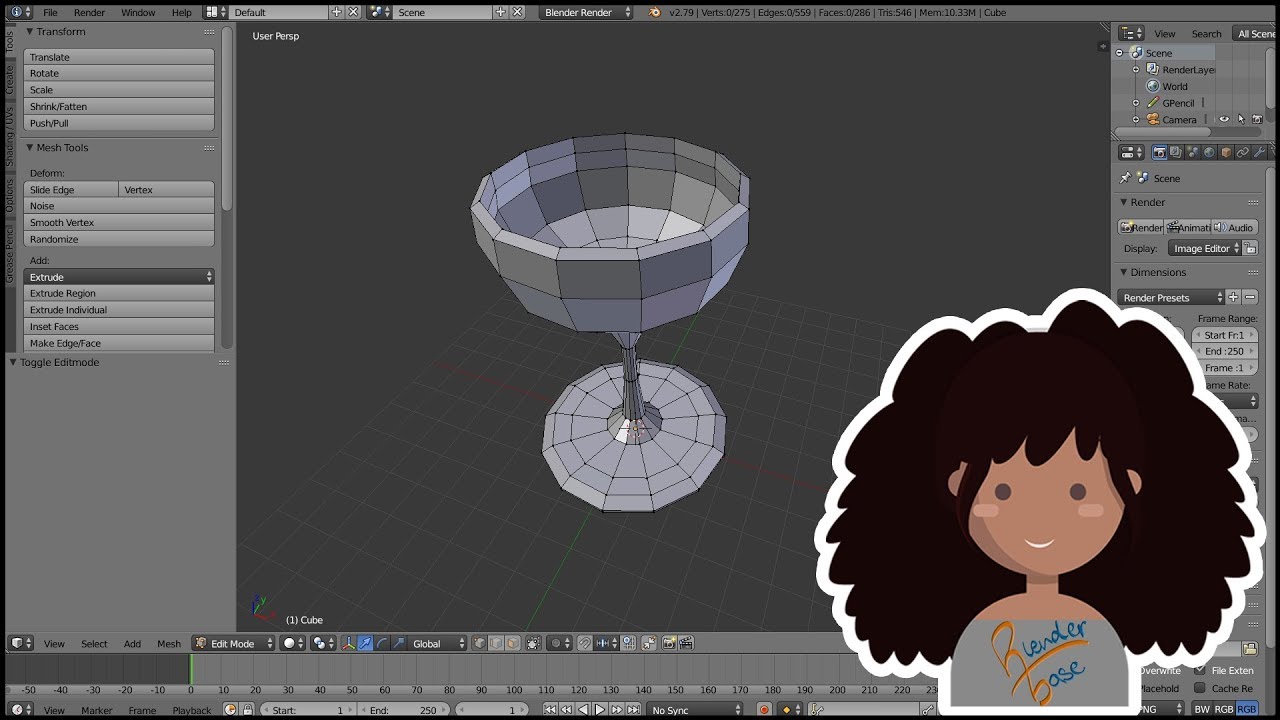Click OpenGL render image camera icon
The width and height of the screenshot is (1280, 720).
pyautogui.click(x=669, y=643)
